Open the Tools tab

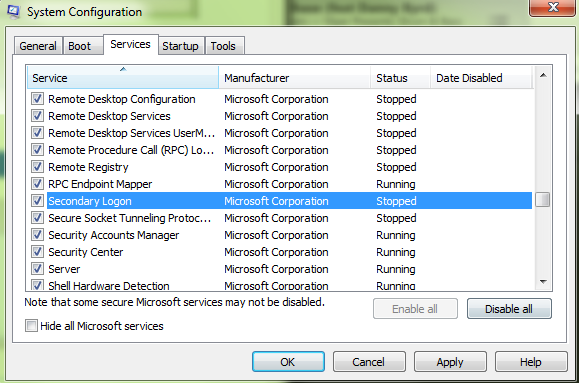pos(224,46)
